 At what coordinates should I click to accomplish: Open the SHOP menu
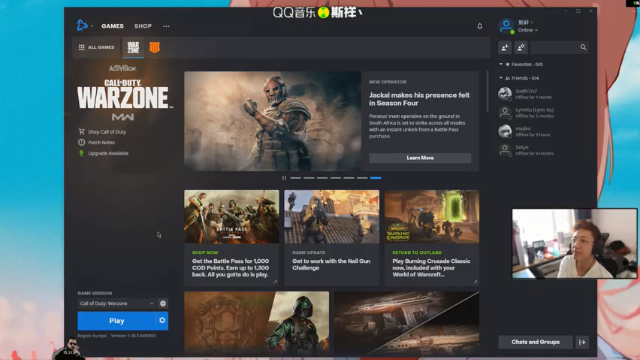point(143,26)
